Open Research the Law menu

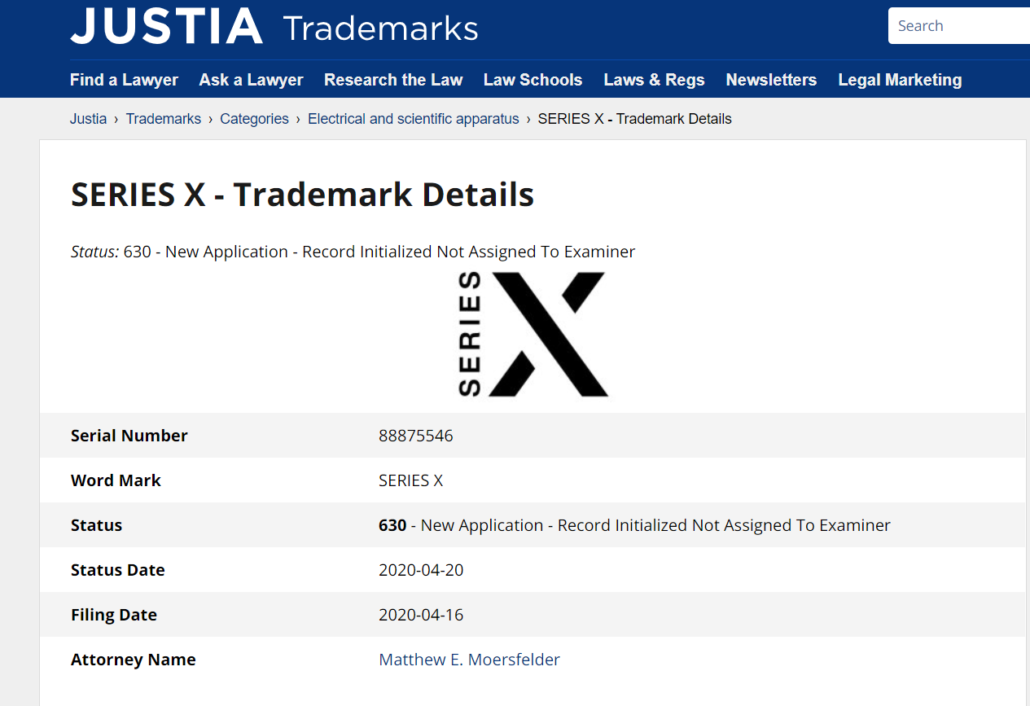393,80
